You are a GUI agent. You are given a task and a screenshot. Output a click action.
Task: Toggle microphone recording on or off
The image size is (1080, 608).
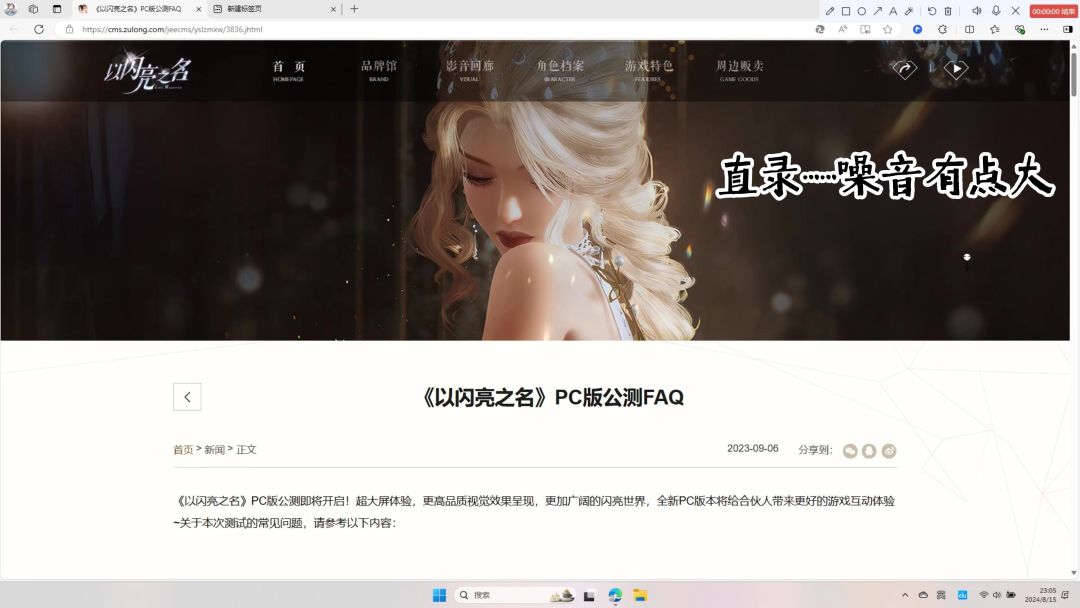pos(996,11)
